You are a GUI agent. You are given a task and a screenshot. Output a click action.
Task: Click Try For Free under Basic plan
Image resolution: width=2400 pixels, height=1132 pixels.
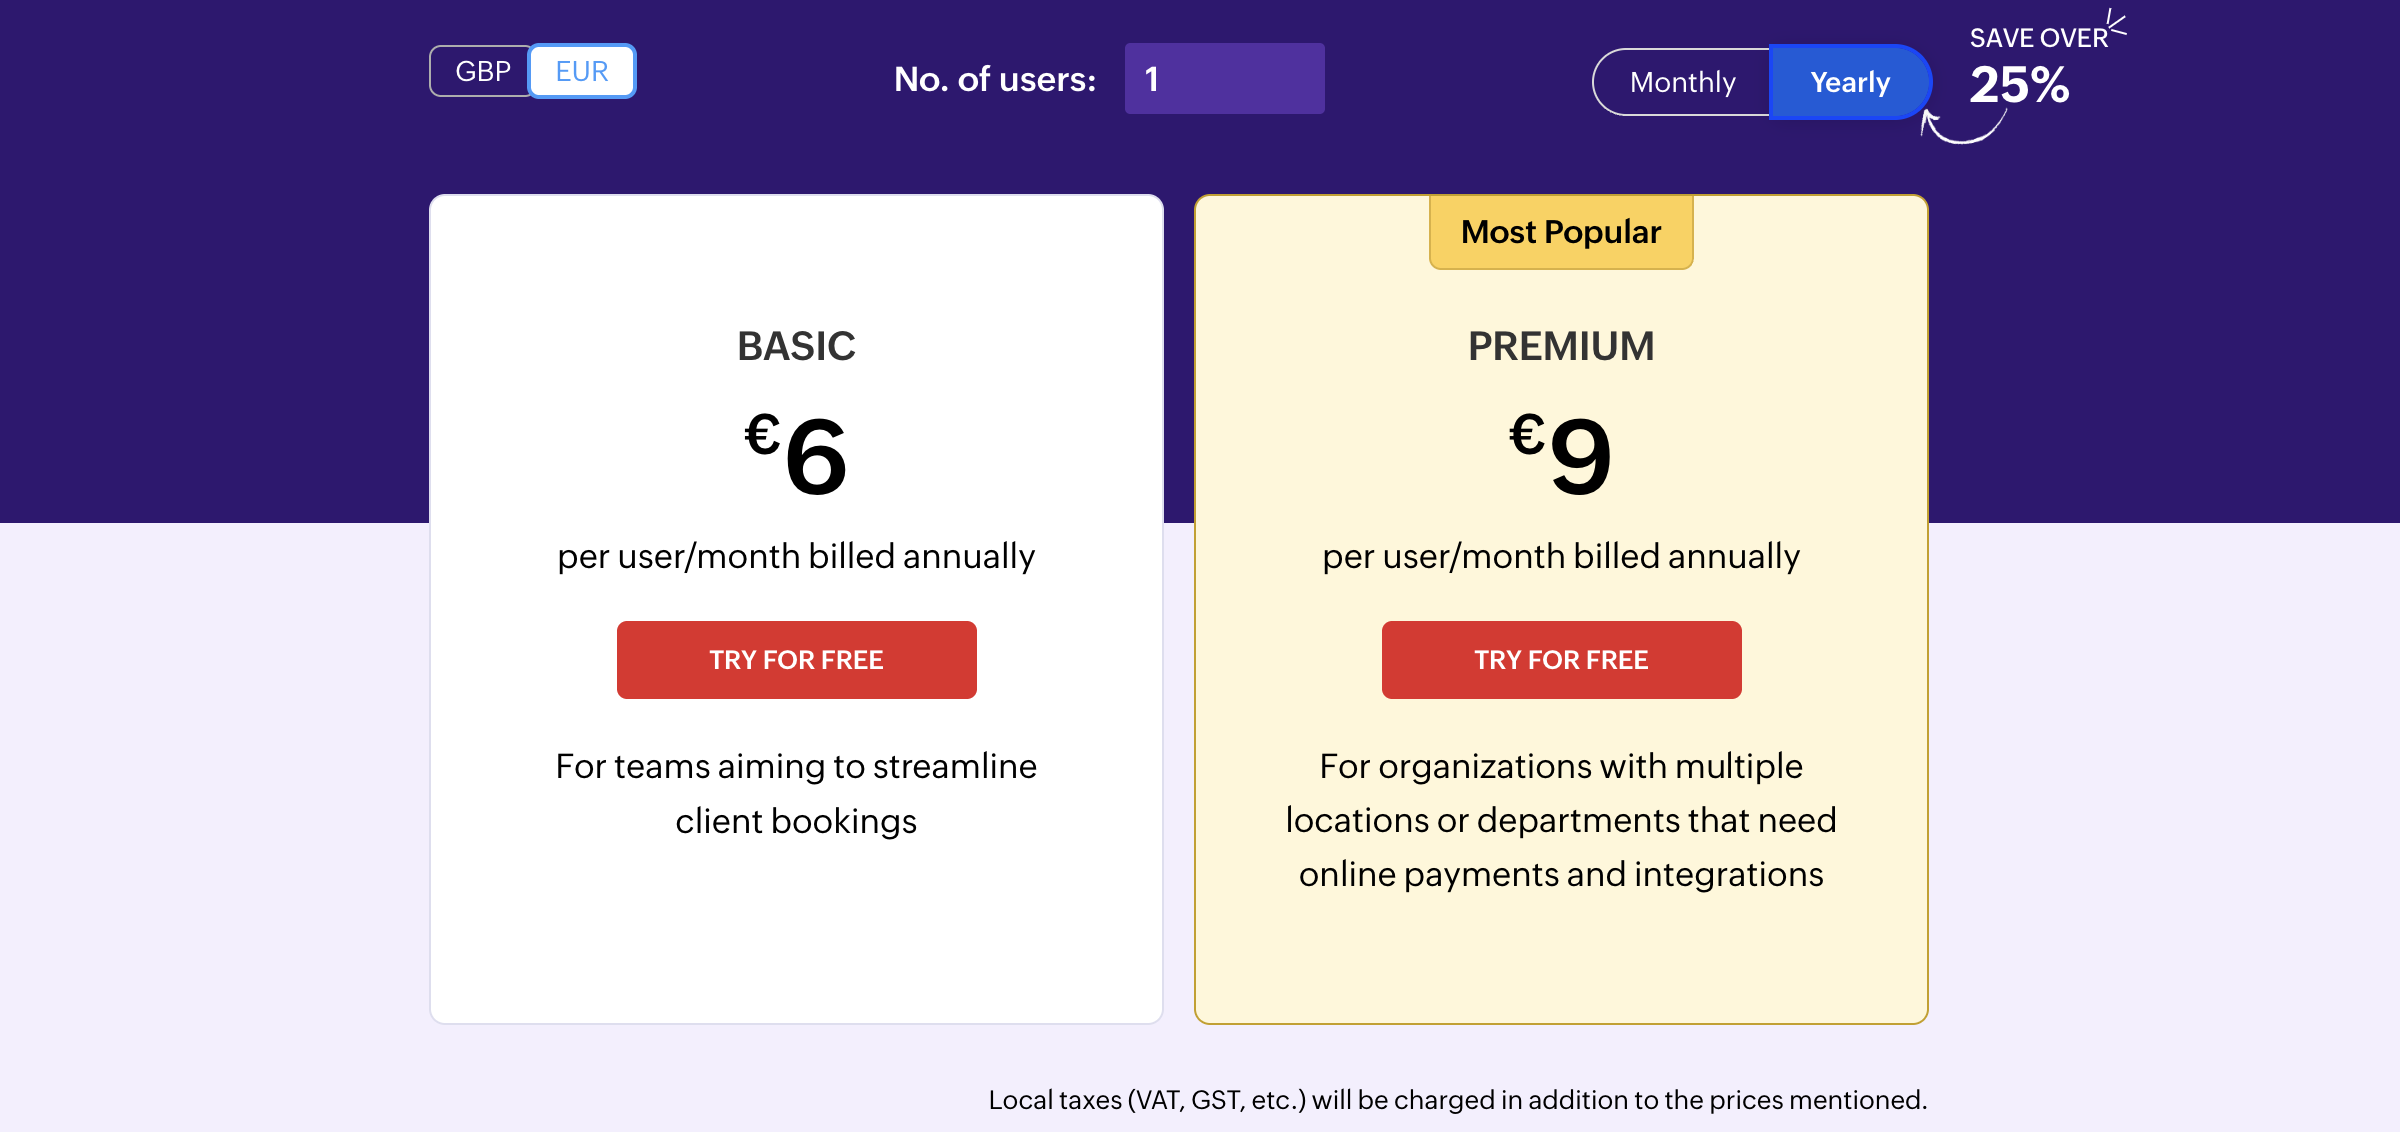point(796,659)
